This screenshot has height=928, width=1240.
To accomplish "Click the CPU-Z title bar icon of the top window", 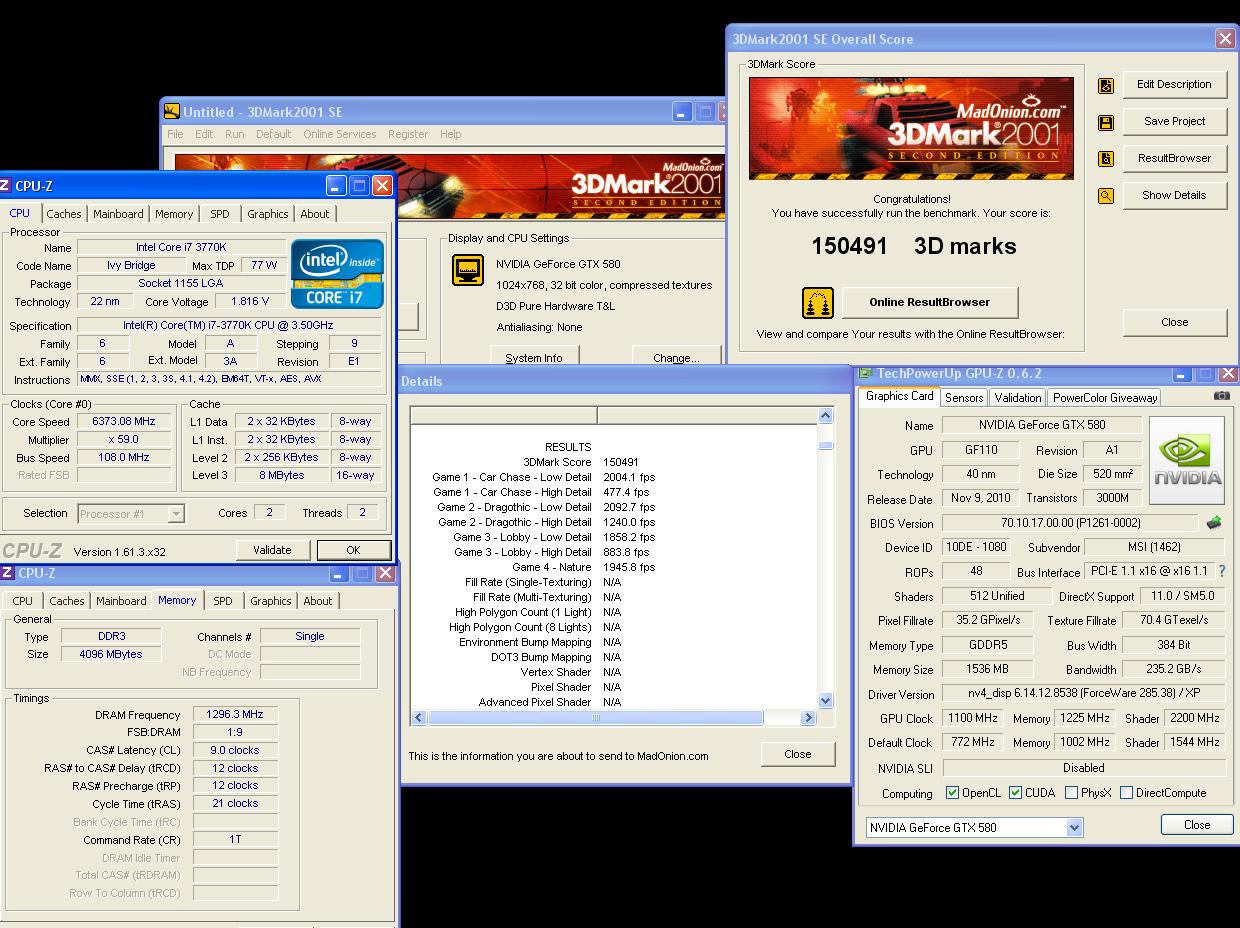I will [5, 186].
